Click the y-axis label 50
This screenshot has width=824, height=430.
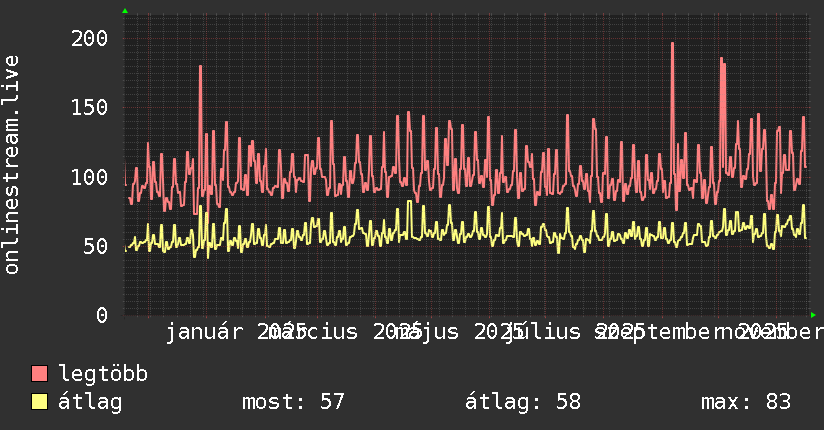click(x=96, y=247)
